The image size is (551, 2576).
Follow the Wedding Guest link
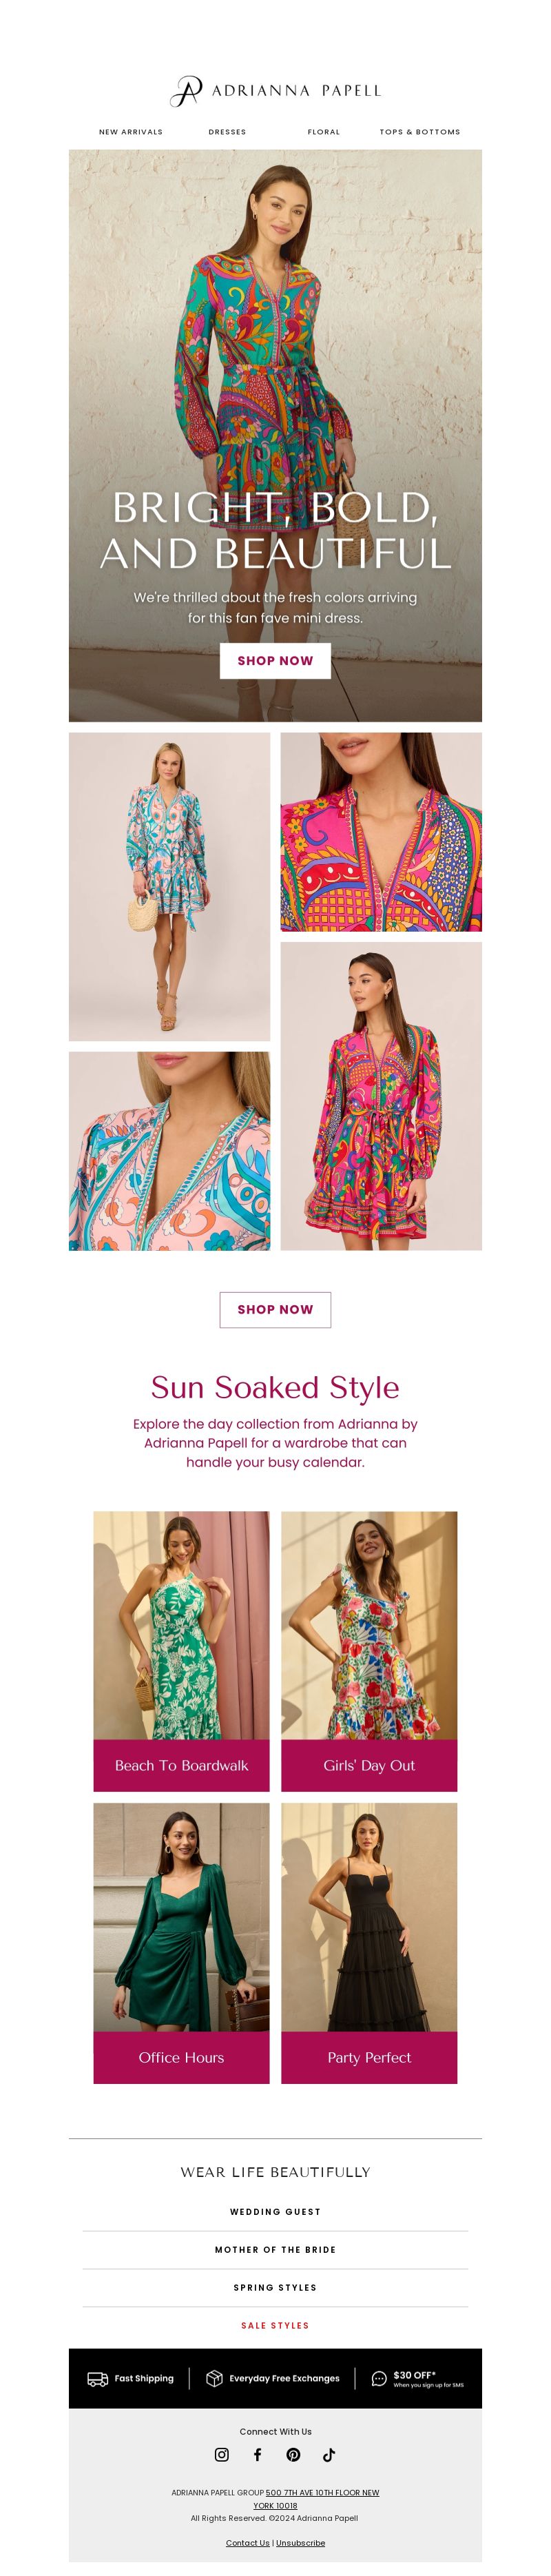(x=275, y=2211)
